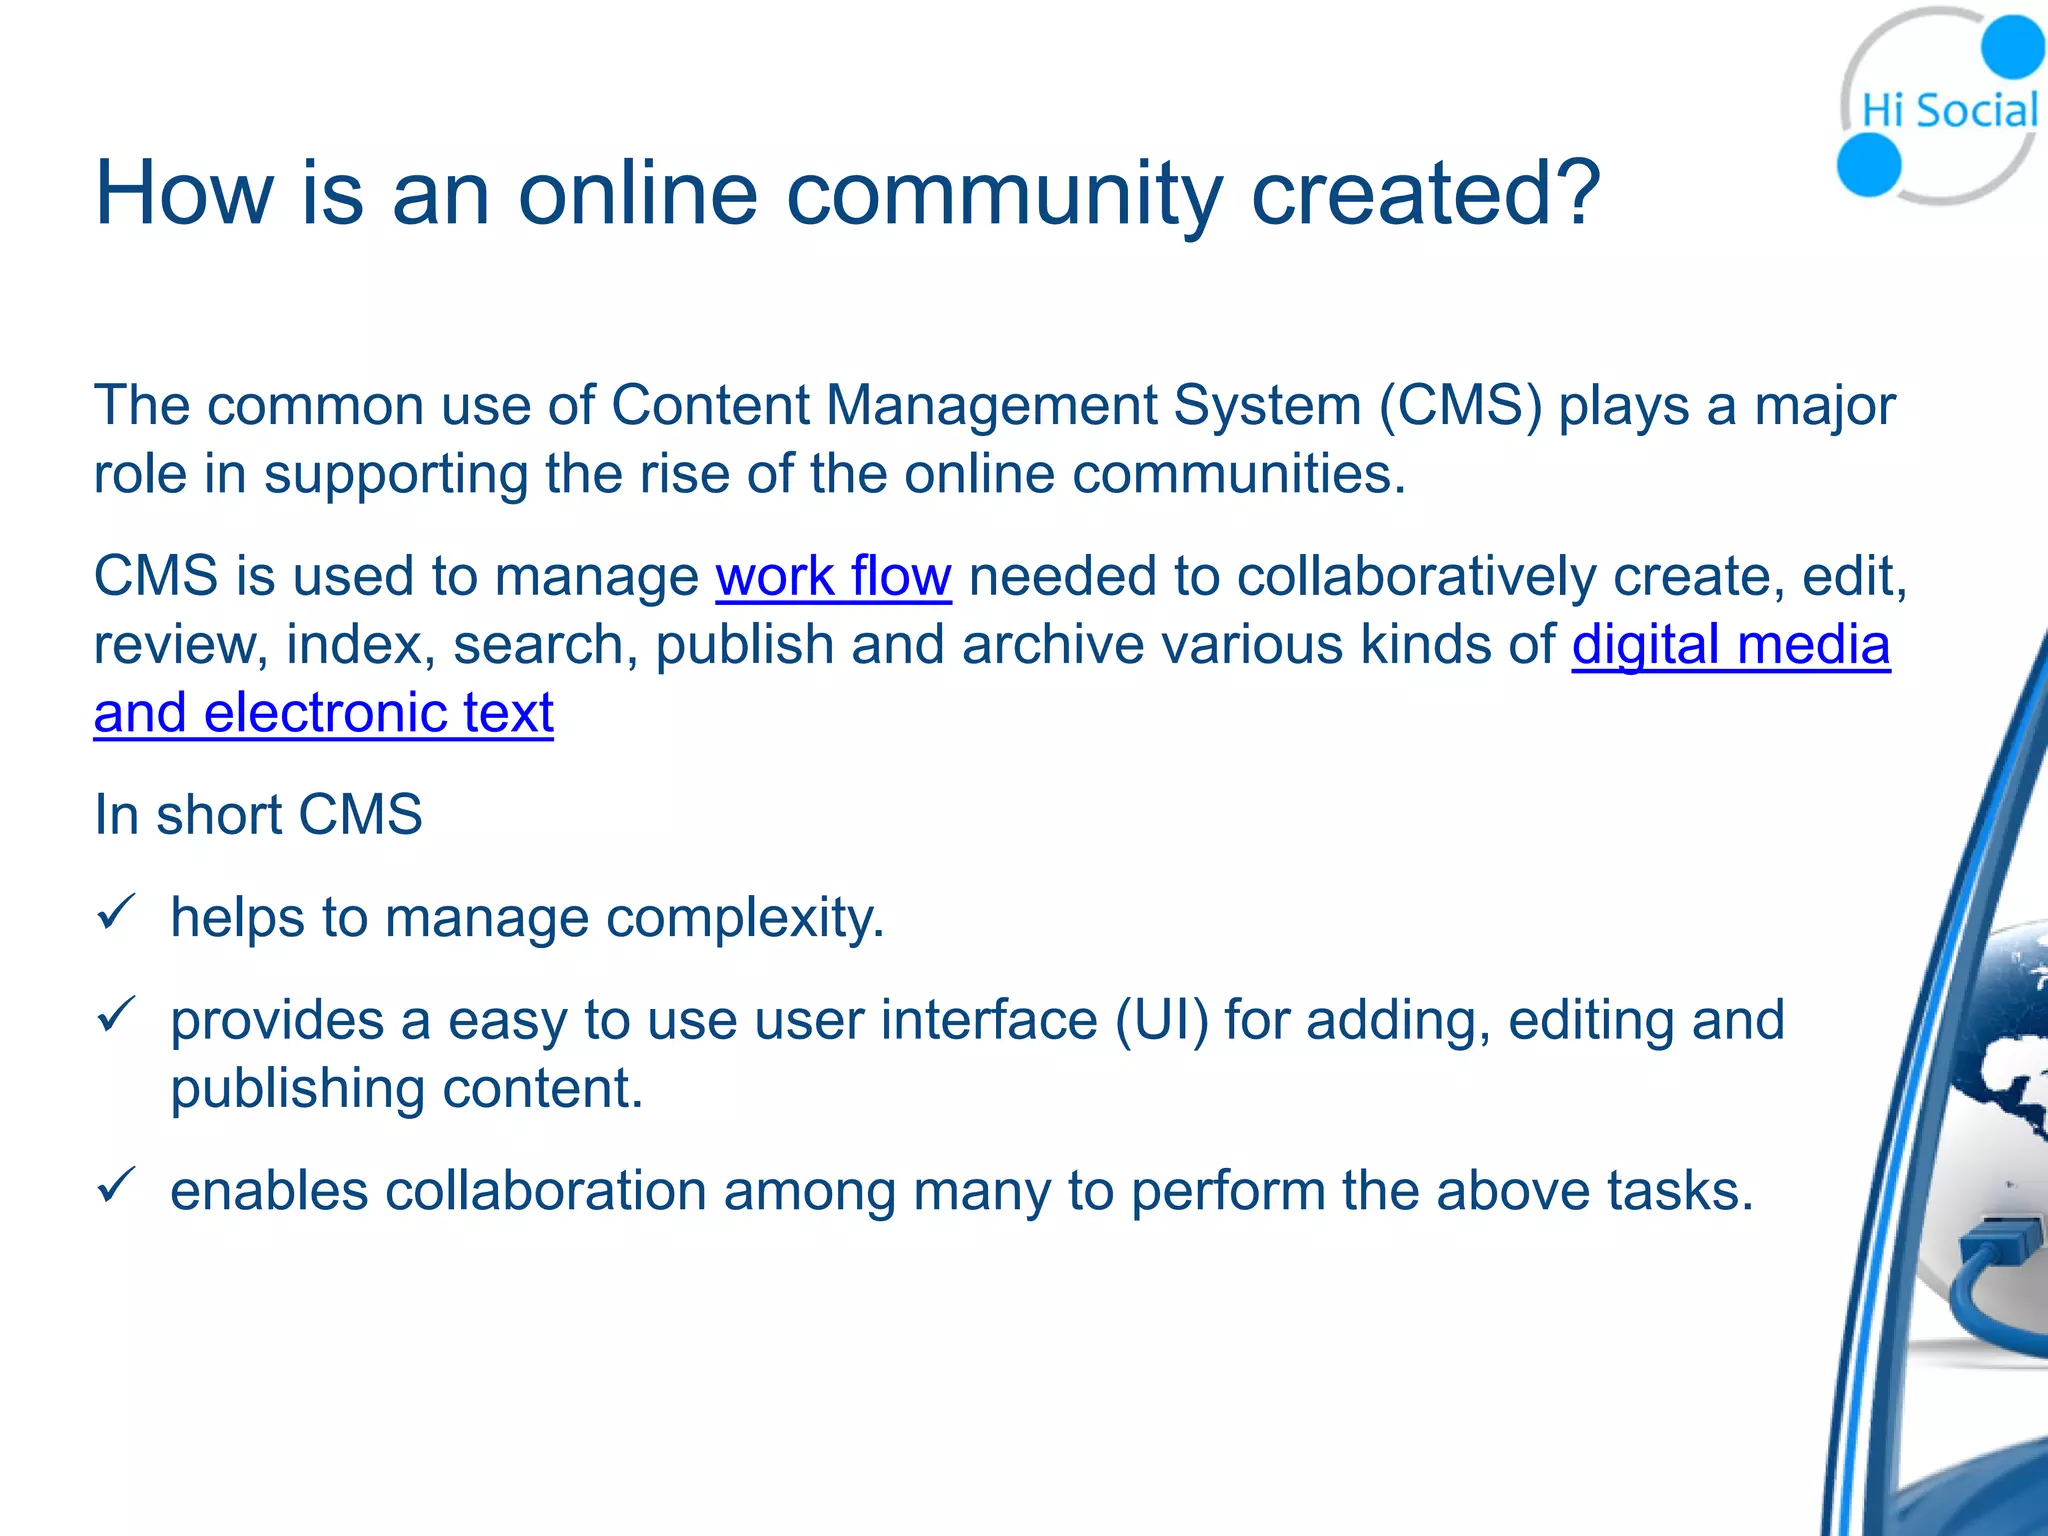
Task: Click the slide title 'How is an online community created?'
Action: tap(847, 192)
